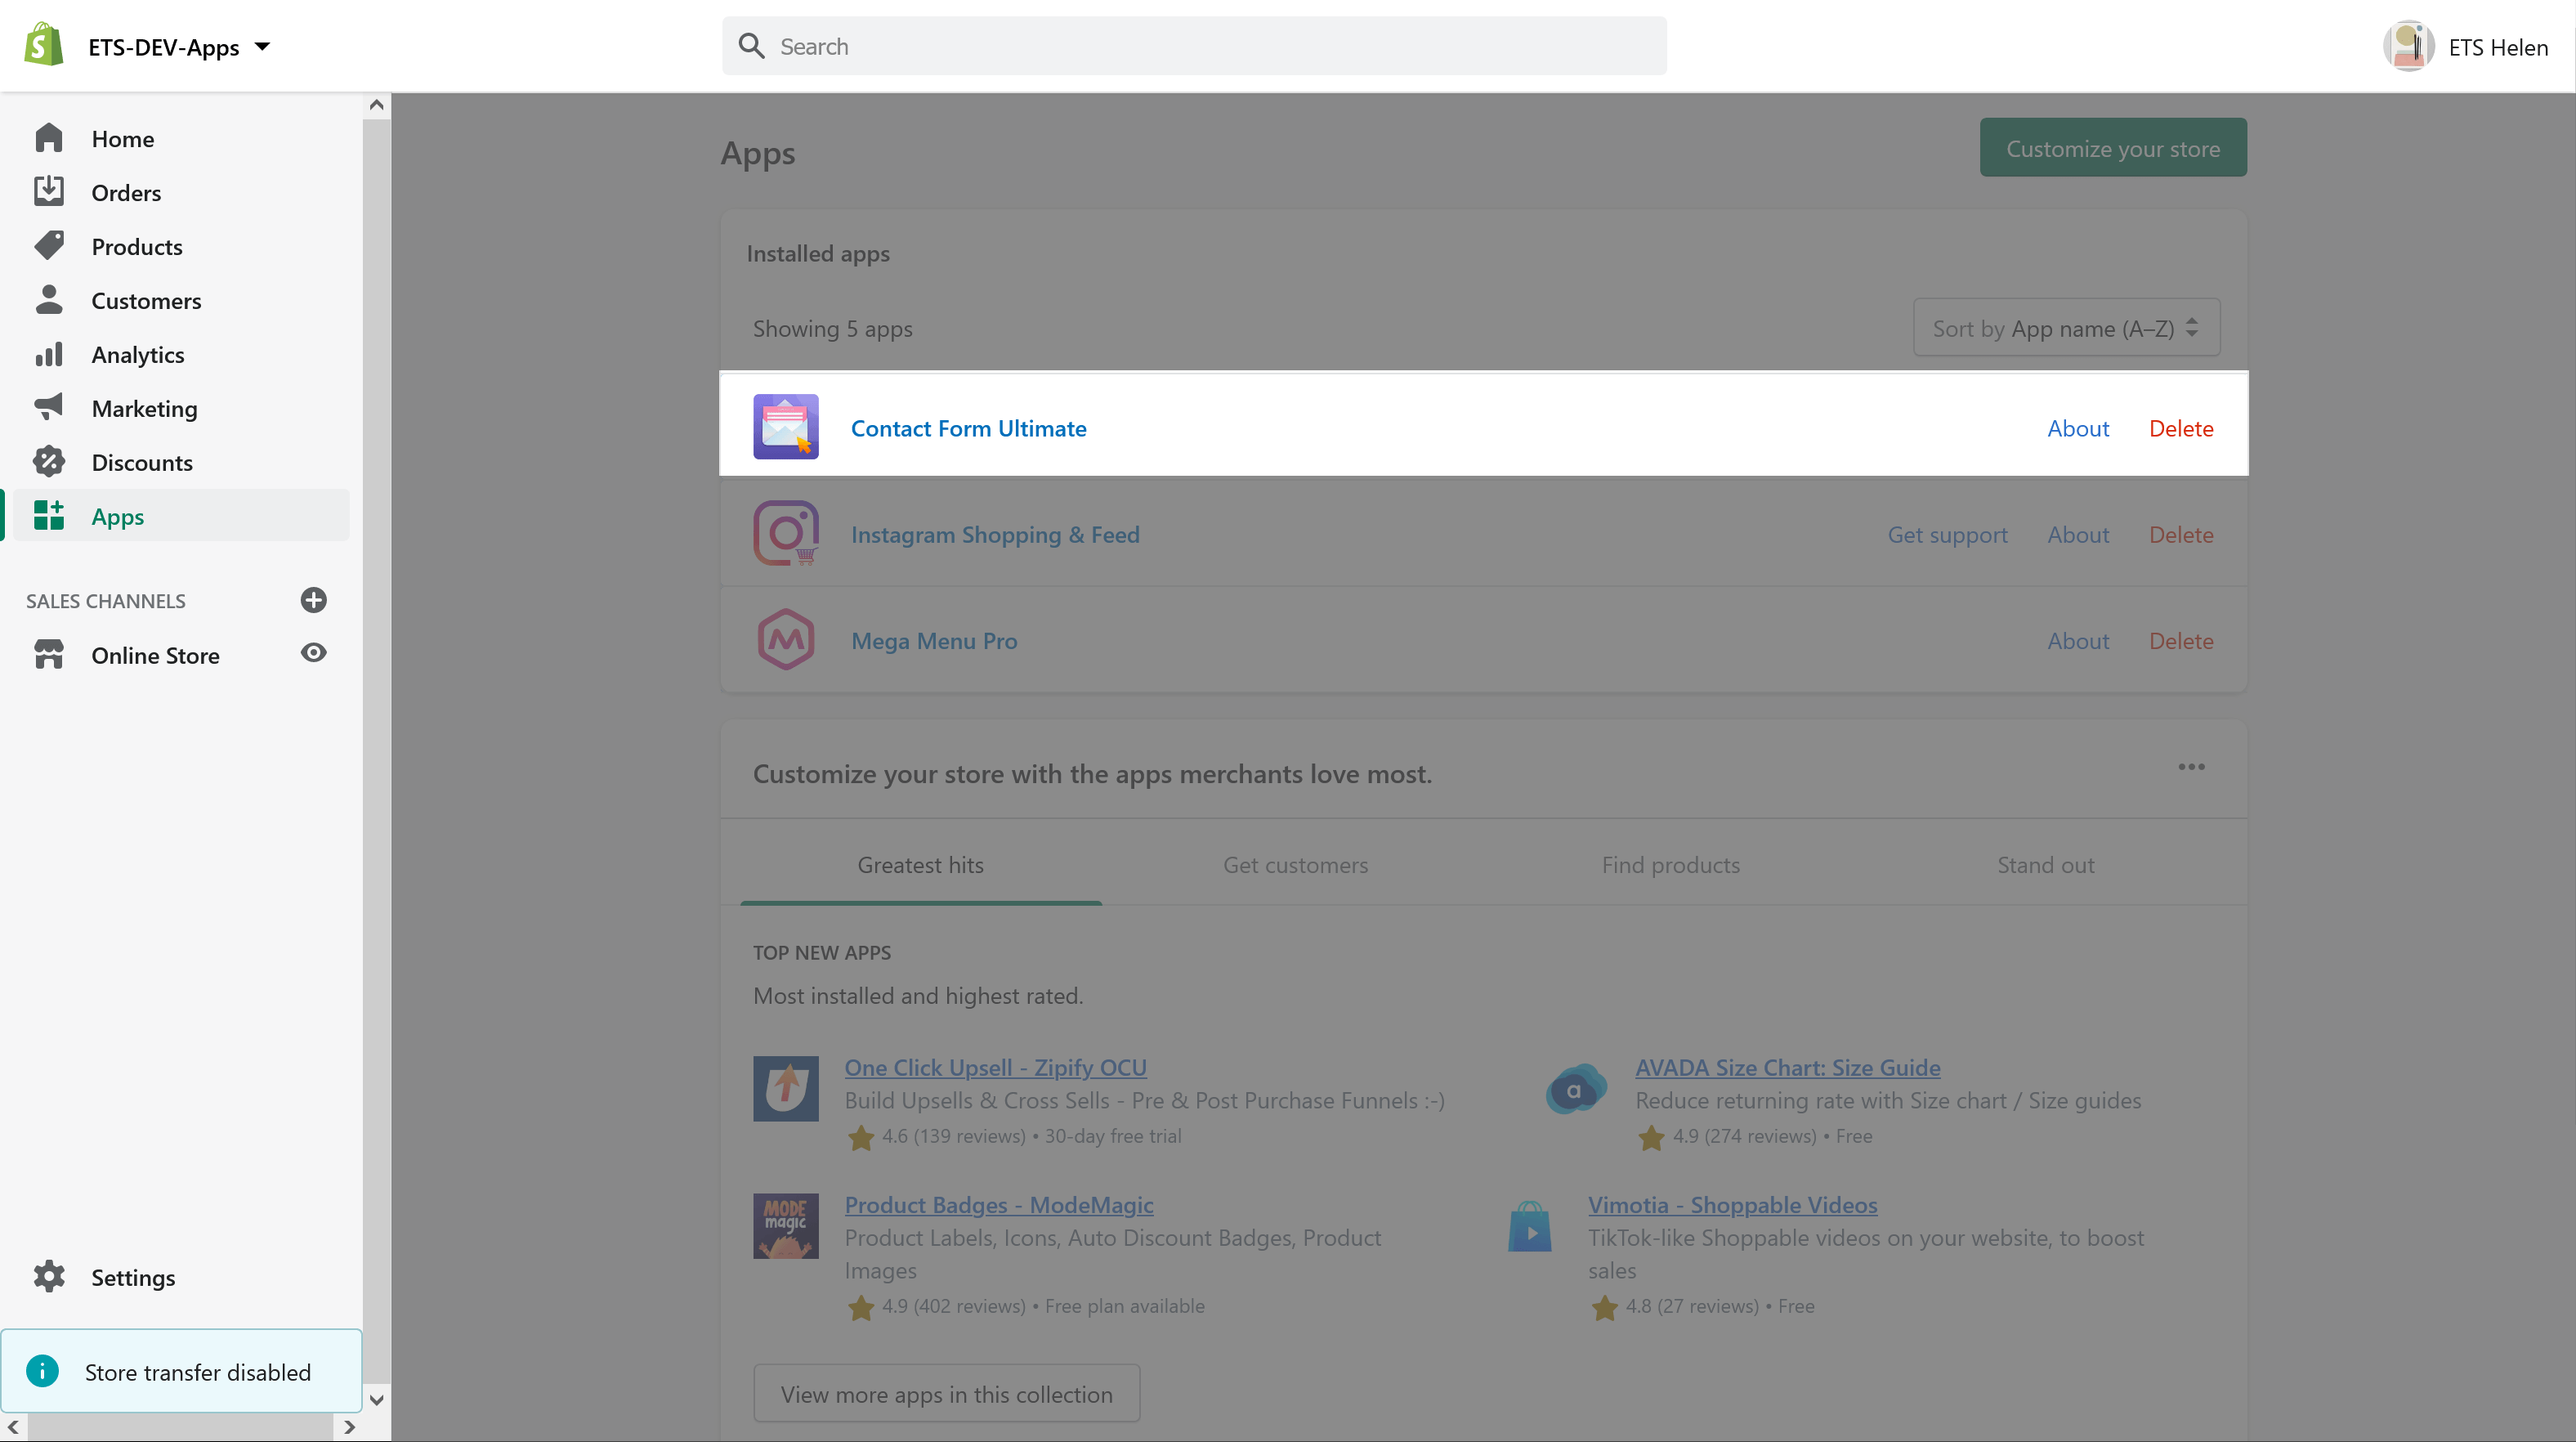Image resolution: width=2576 pixels, height=1442 pixels.
Task: Open the Contact Form Ultimate app link
Action: click(x=968, y=428)
